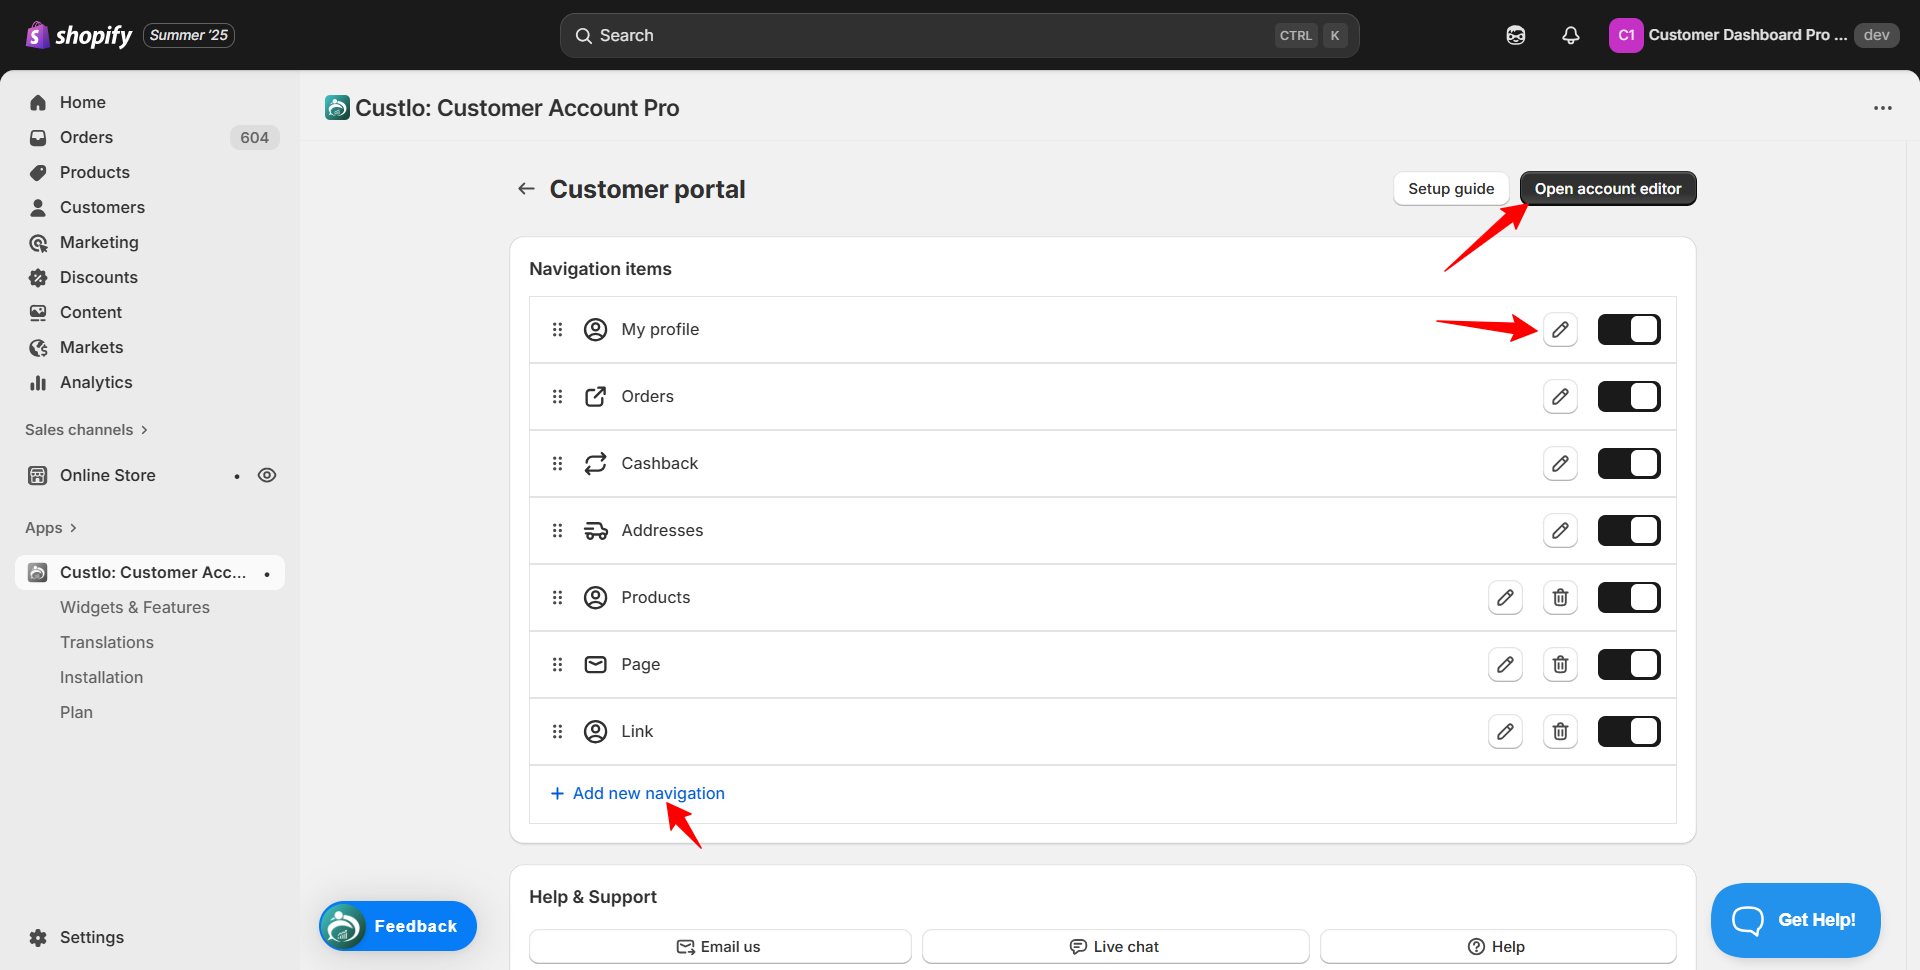
Task: Grab the drag handle for Products row
Action: point(557,597)
